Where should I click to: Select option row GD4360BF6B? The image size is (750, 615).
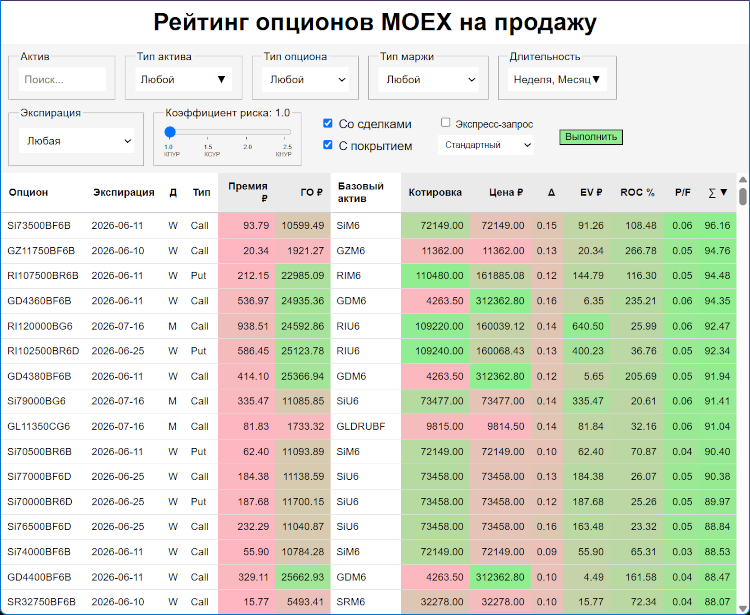368,301
